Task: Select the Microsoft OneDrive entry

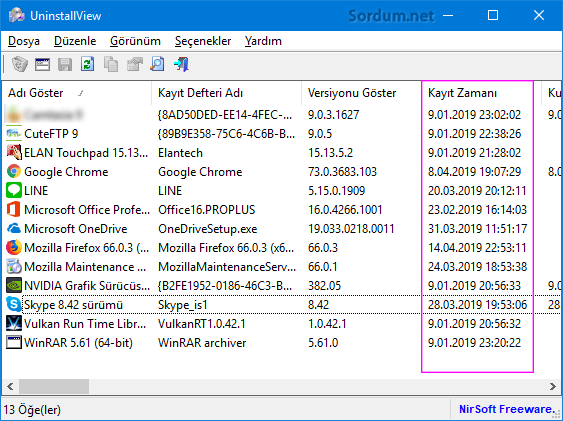Action: click(75, 229)
